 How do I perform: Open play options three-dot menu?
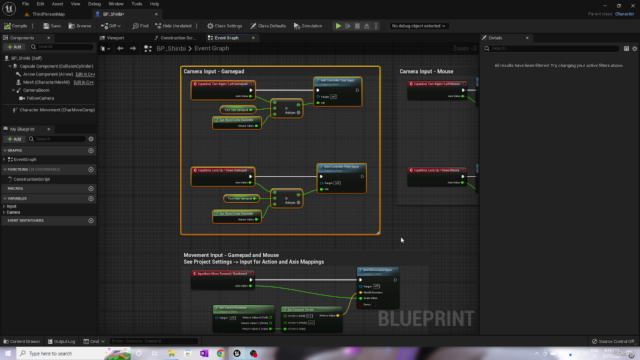point(376,26)
